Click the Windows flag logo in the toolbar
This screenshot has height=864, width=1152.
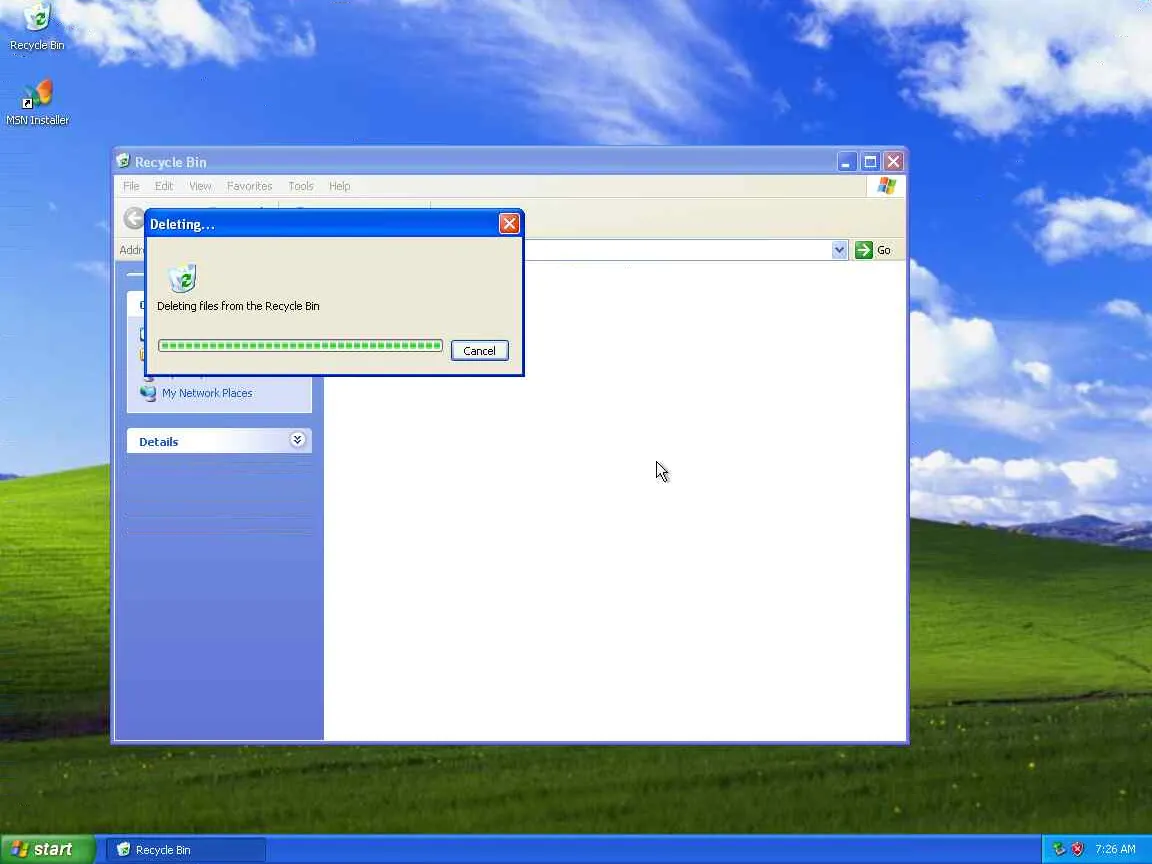(887, 186)
